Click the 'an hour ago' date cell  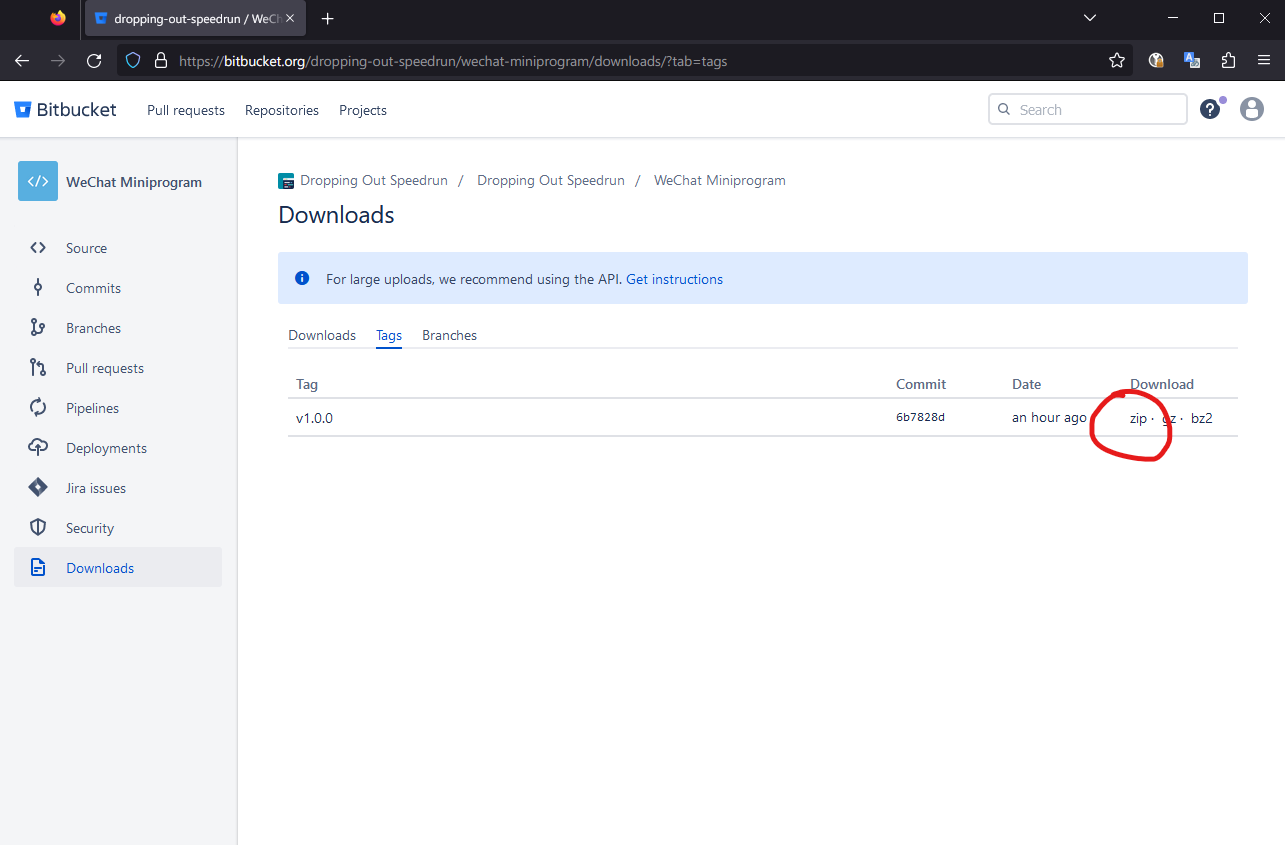(1049, 418)
